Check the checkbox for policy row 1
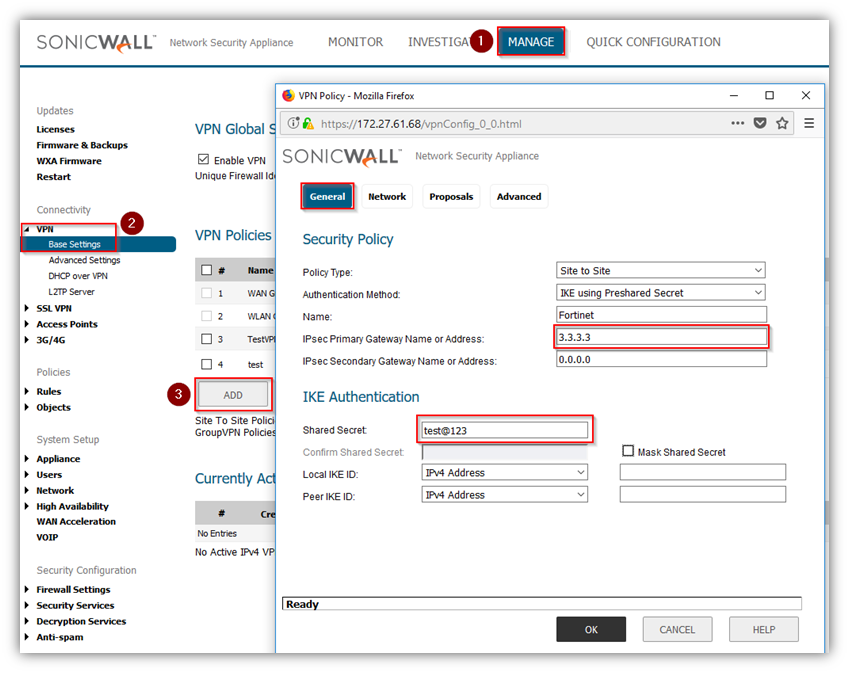 [x=206, y=293]
